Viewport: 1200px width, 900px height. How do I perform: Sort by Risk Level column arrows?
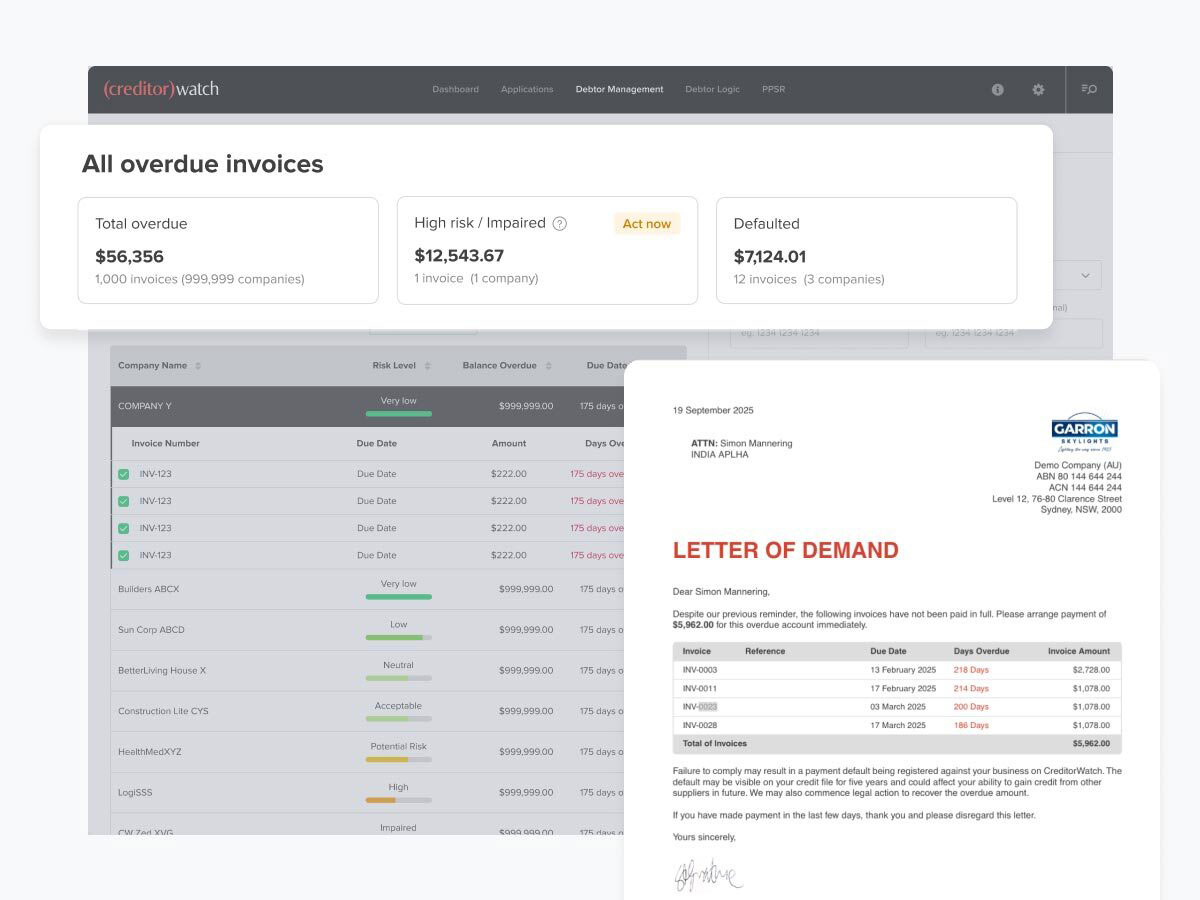[427, 366]
